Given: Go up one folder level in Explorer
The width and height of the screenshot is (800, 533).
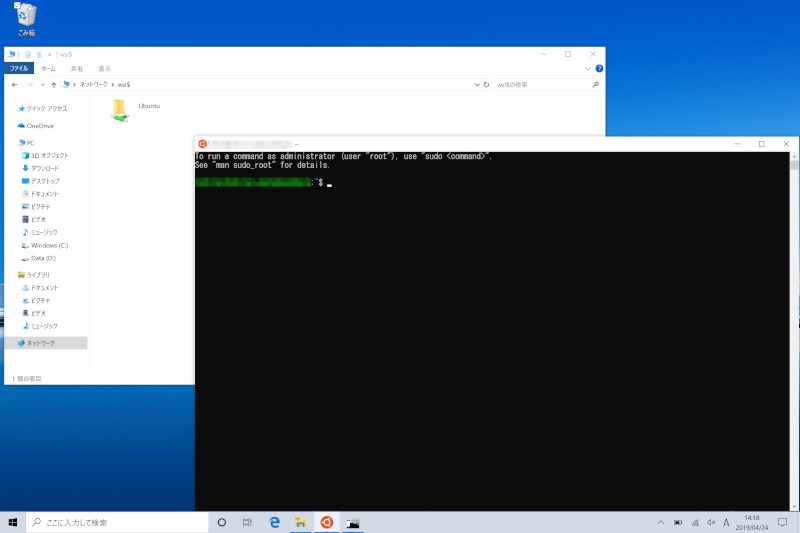Looking at the screenshot, I should [54, 85].
